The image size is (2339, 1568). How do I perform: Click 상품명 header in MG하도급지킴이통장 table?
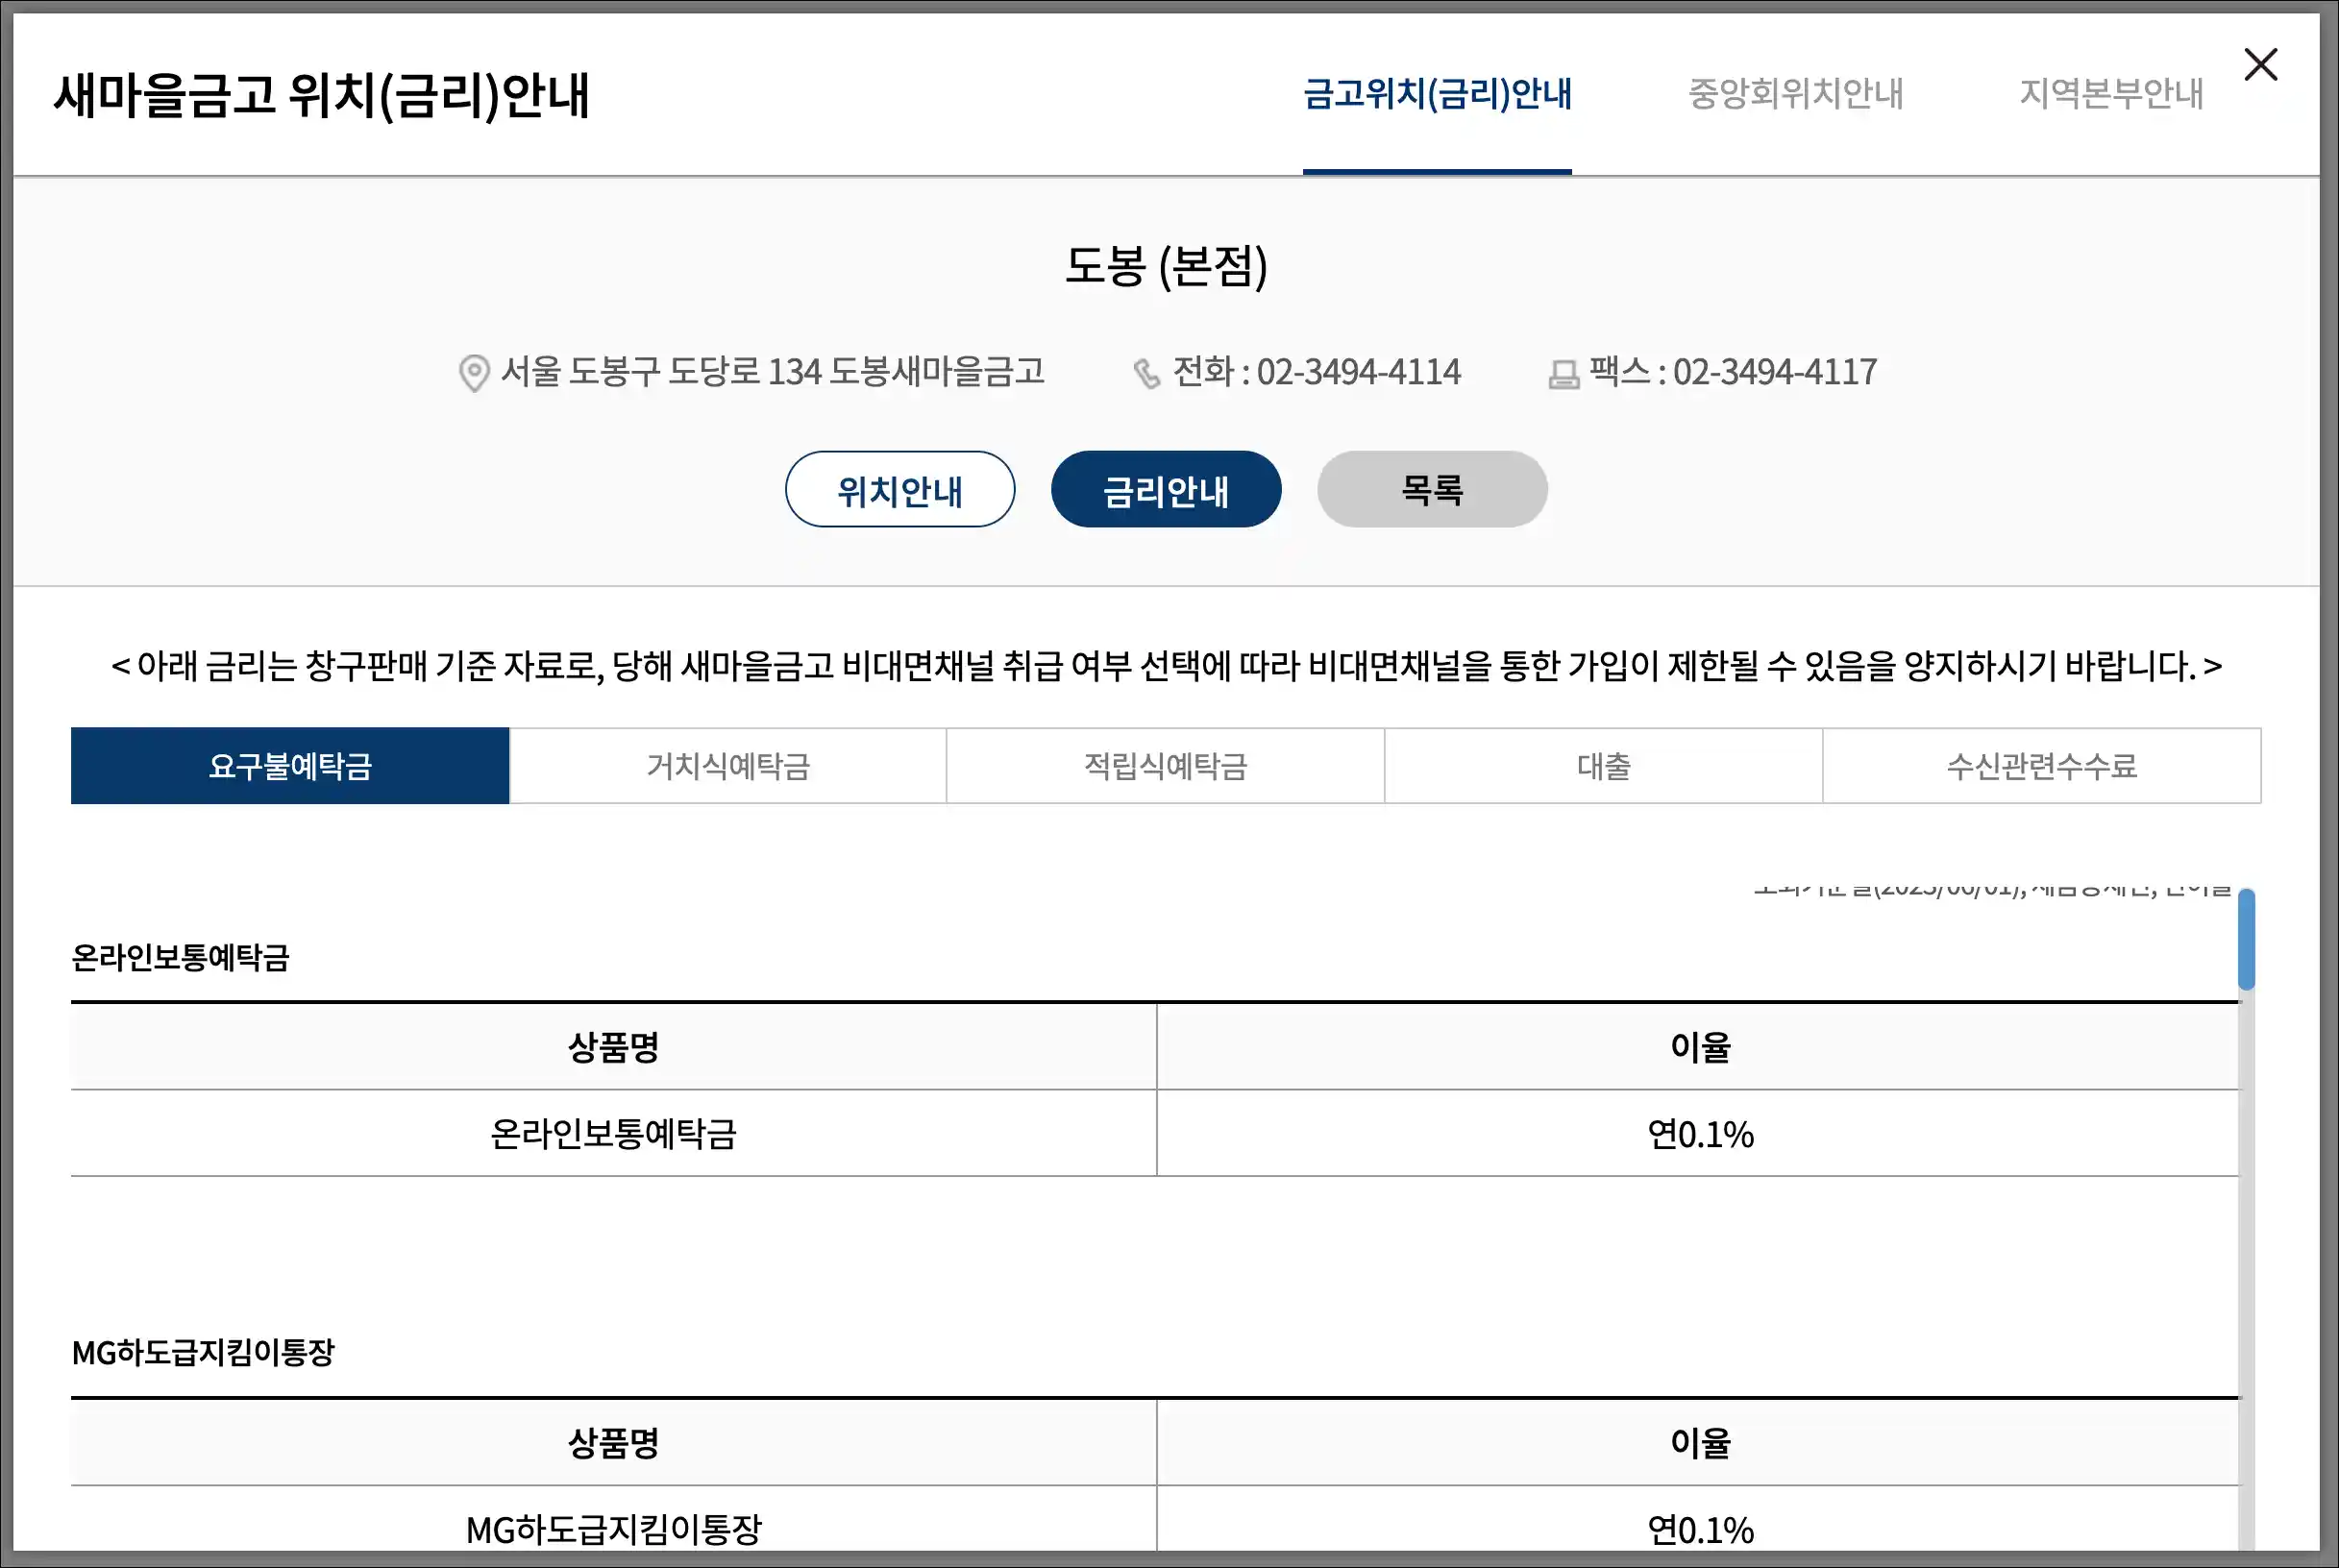[x=614, y=1443]
